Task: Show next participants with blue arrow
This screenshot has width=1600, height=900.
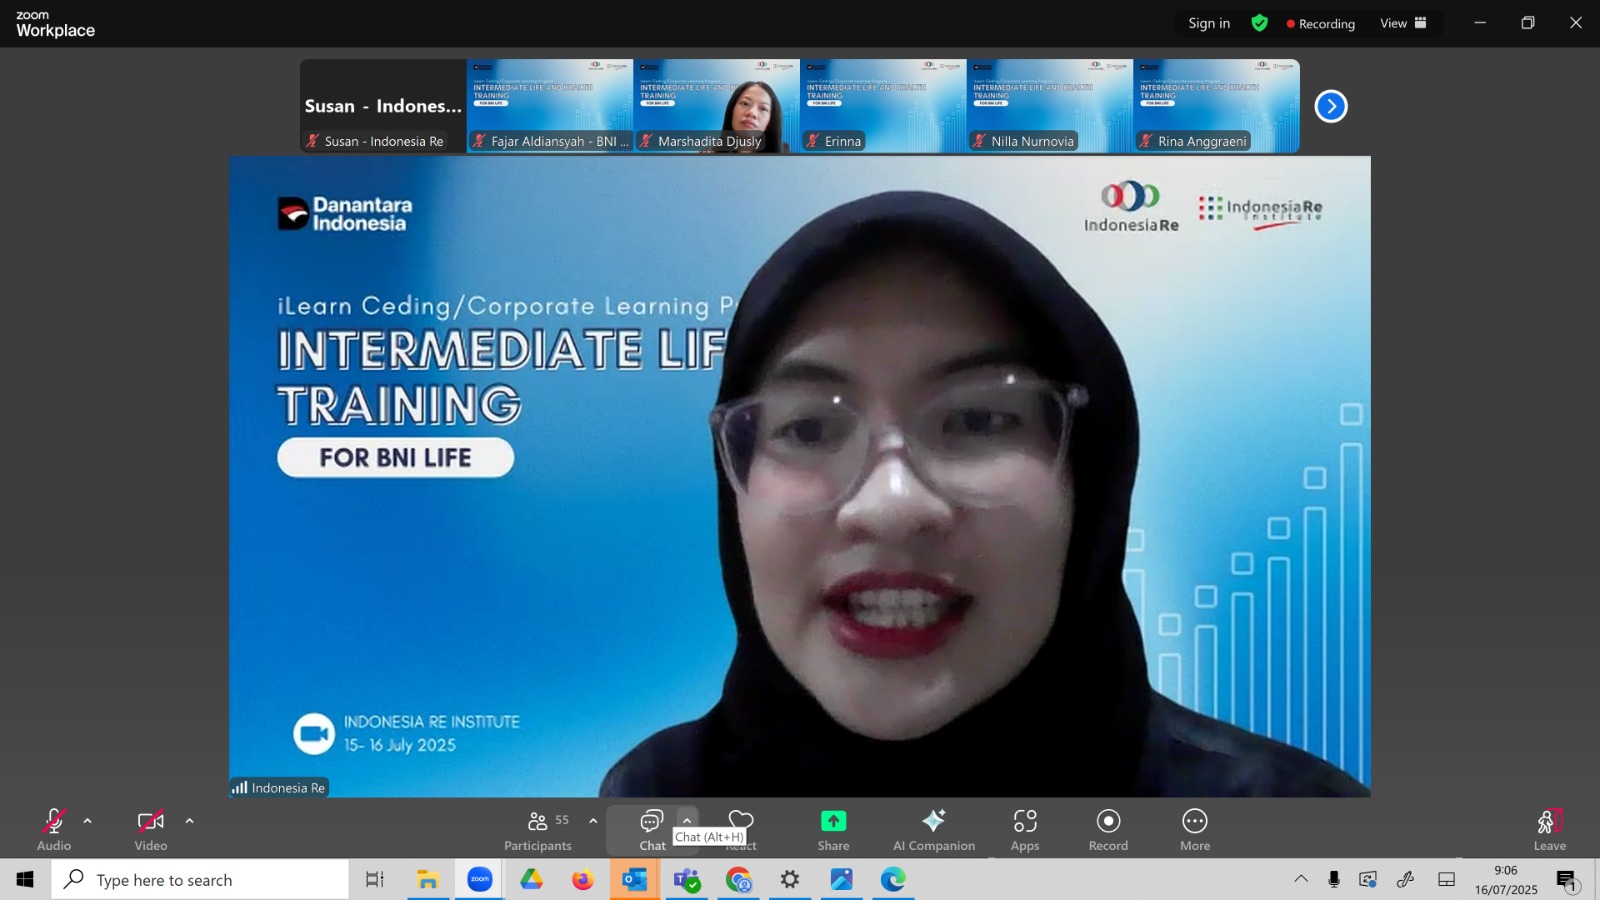Action: click(1331, 106)
